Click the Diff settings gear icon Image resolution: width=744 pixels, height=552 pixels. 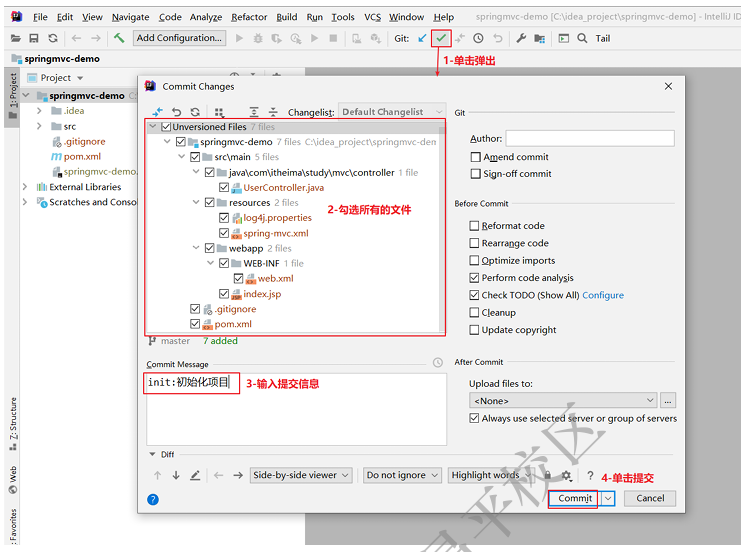pyautogui.click(x=567, y=475)
